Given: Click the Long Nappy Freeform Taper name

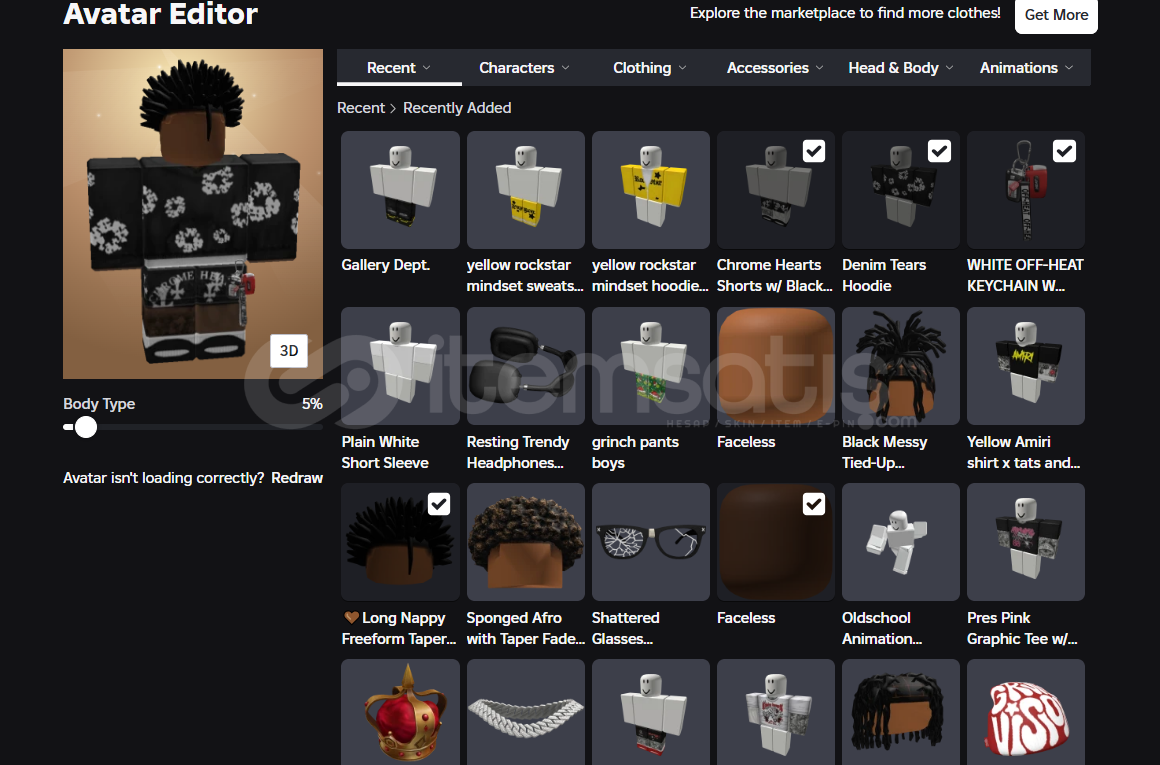Looking at the screenshot, I should pyautogui.click(x=399, y=628).
